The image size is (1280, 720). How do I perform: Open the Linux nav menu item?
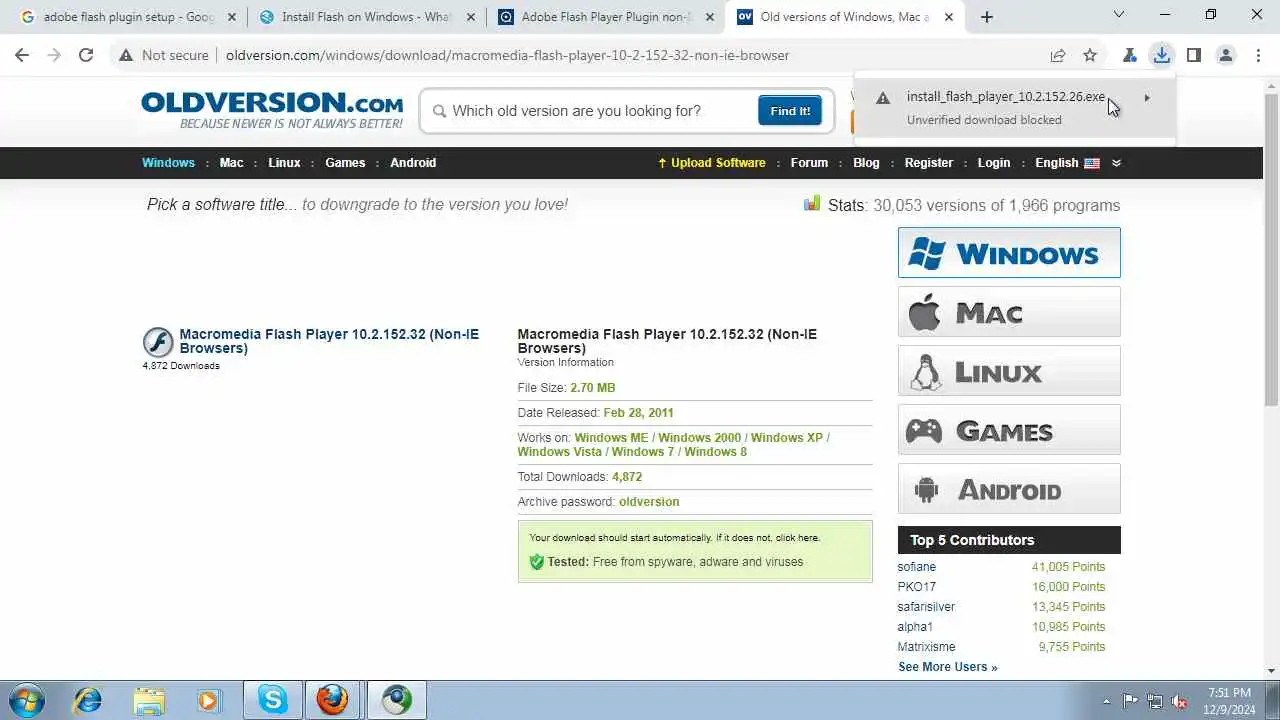(284, 162)
